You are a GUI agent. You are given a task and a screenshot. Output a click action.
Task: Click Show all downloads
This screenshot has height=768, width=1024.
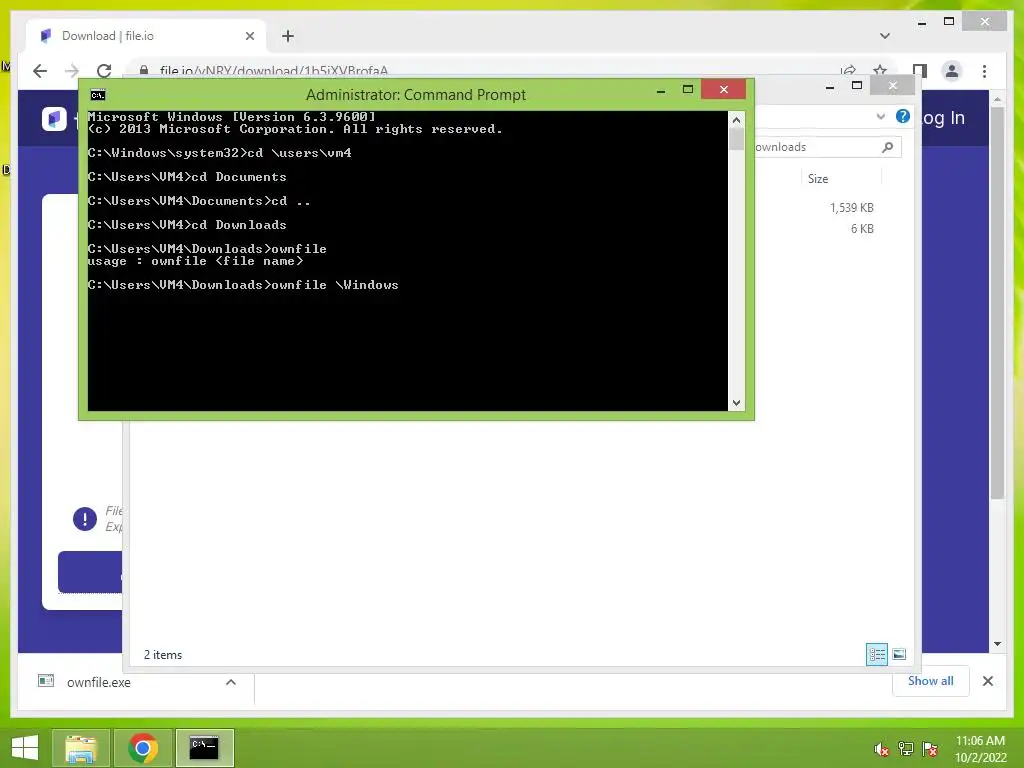[x=931, y=680]
